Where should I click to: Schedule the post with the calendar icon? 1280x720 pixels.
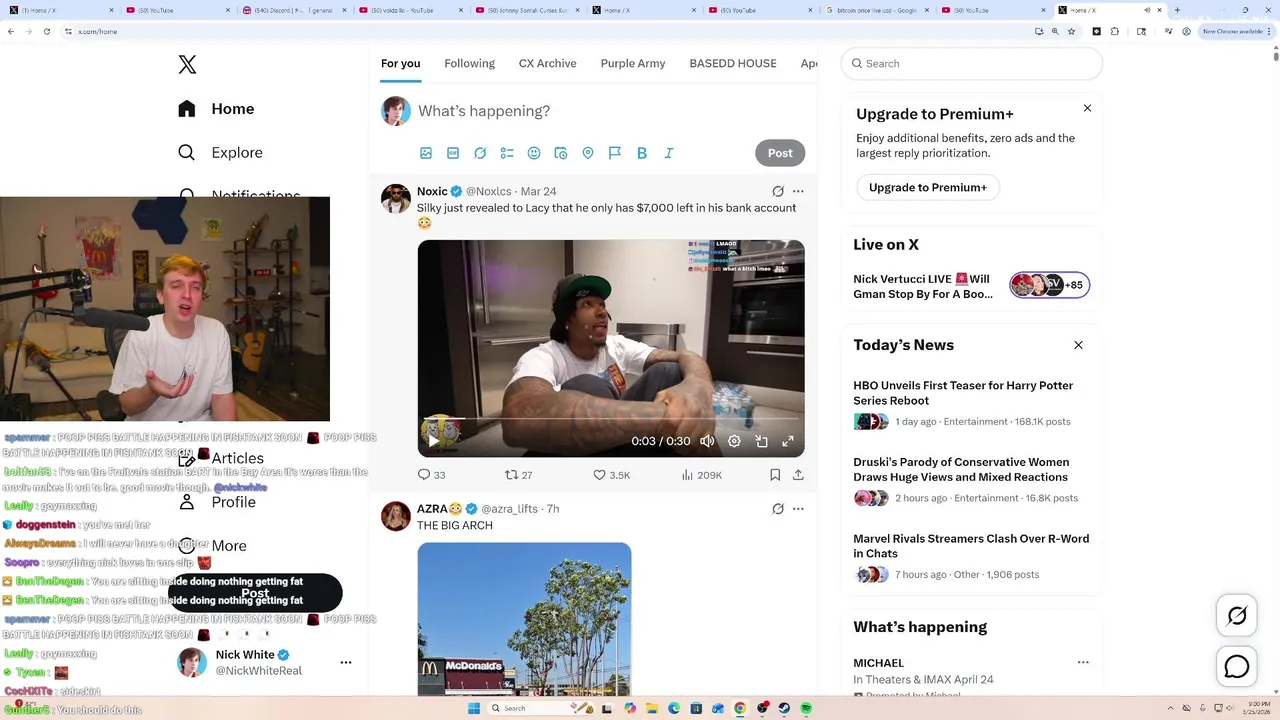tap(561, 153)
